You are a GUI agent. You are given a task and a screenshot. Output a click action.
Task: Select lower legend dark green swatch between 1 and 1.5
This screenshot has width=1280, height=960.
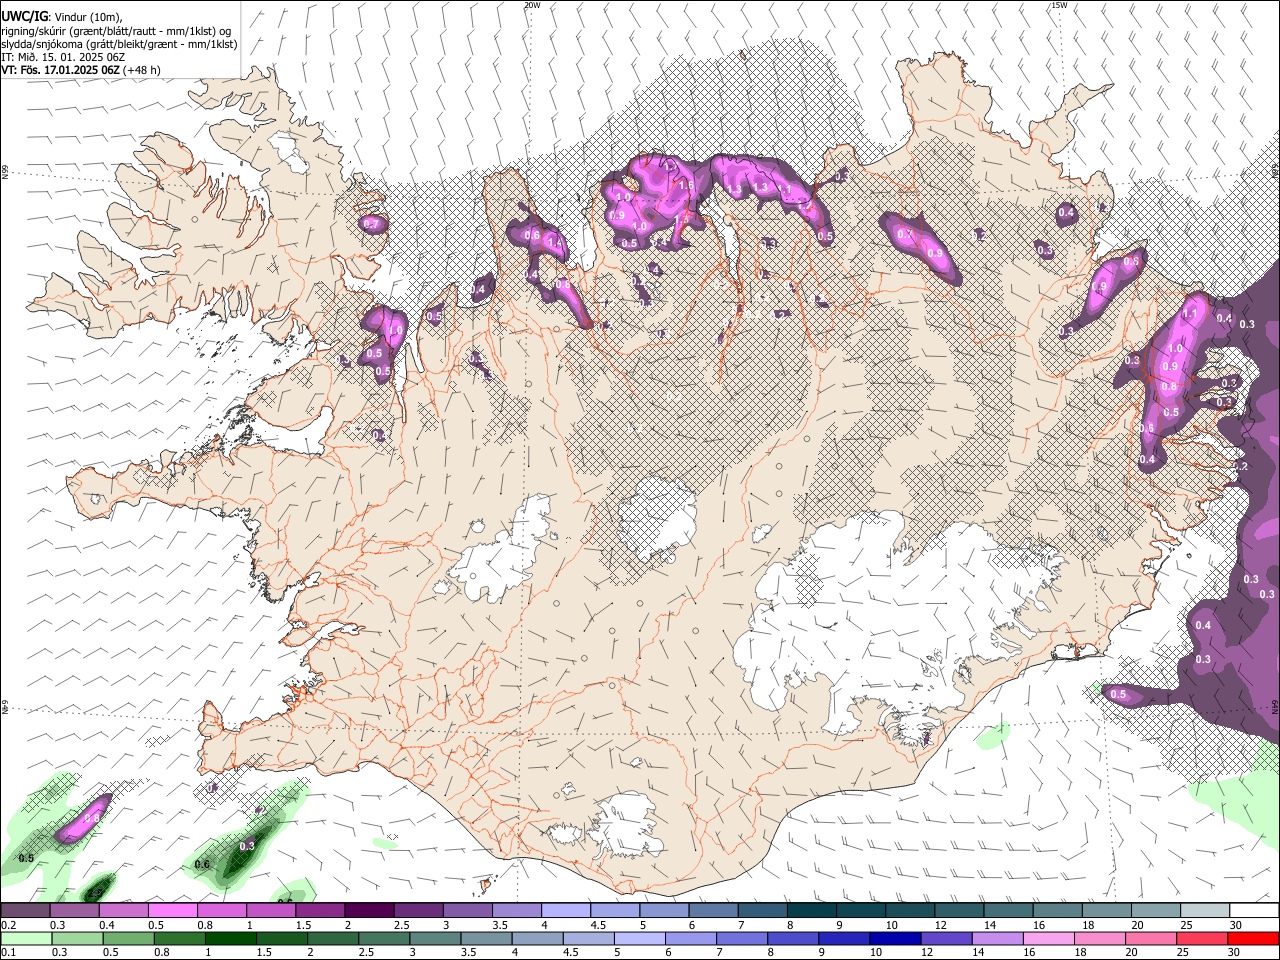pyautogui.click(x=230, y=939)
